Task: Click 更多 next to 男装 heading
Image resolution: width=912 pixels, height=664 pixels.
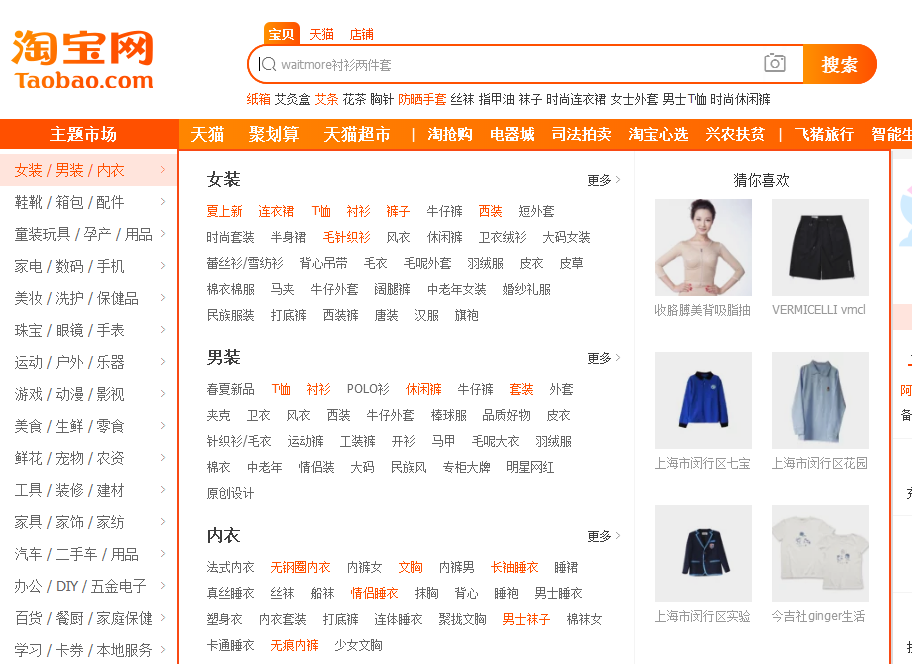Action: (x=604, y=358)
